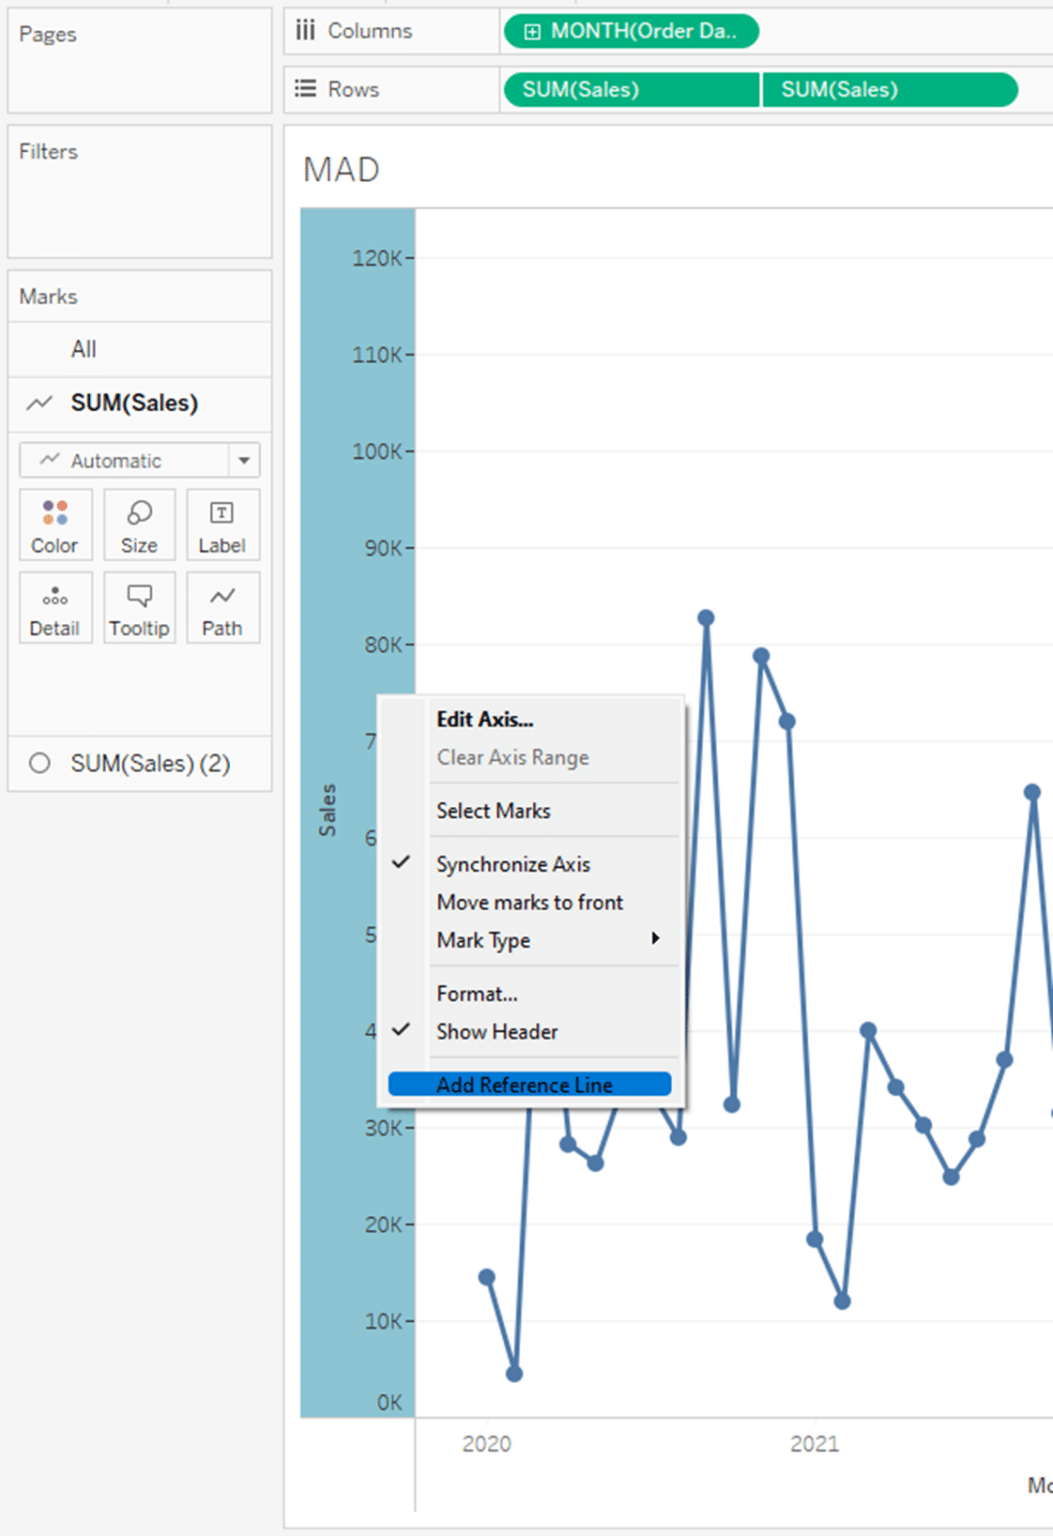
Task: Switch to the All marks card
Action: pyautogui.click(x=83, y=348)
